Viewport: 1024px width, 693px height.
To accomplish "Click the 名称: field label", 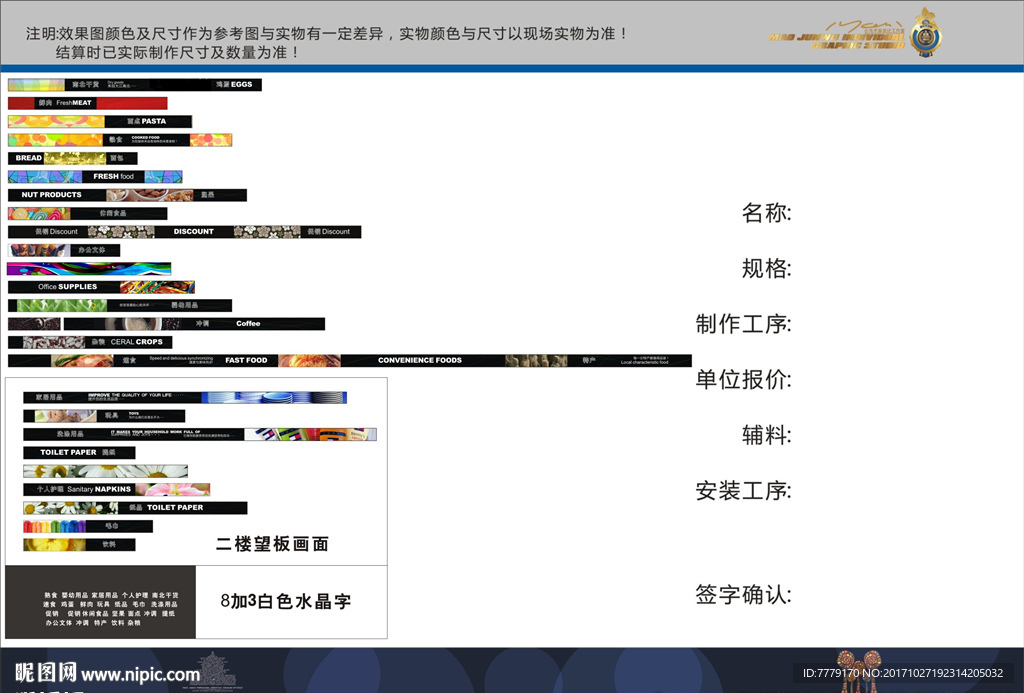I will click(767, 213).
